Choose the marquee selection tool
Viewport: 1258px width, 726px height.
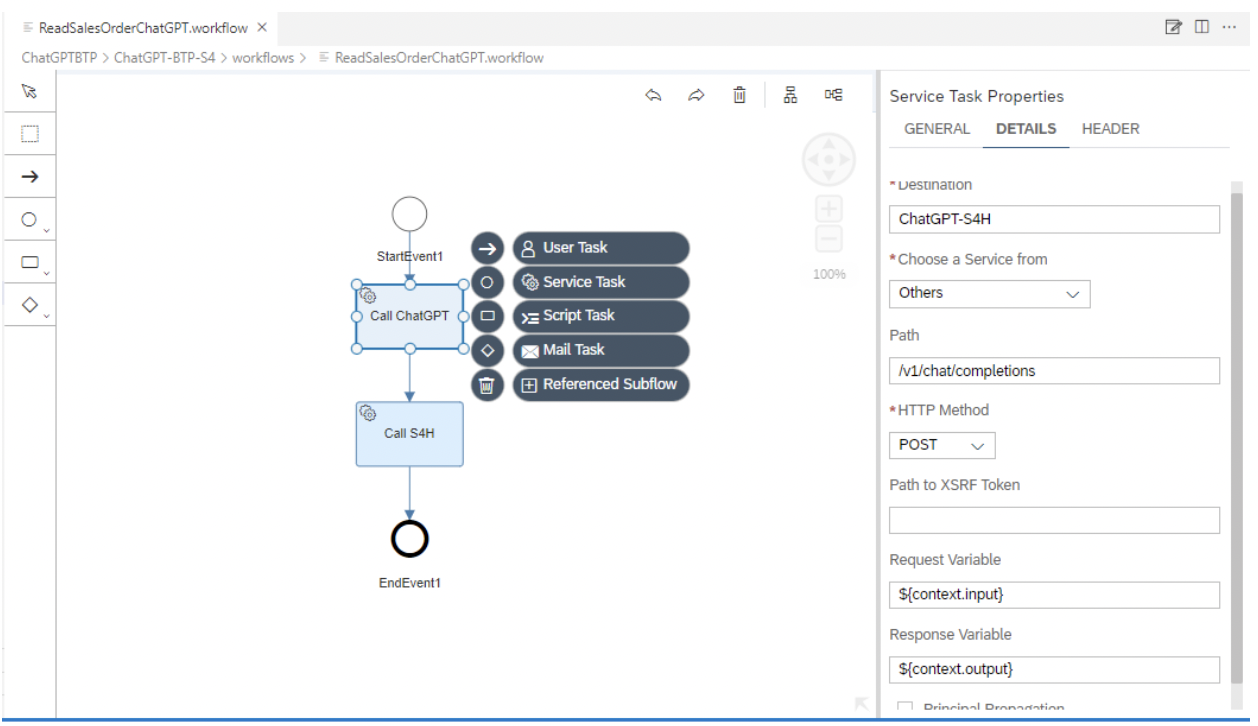click(x=30, y=133)
